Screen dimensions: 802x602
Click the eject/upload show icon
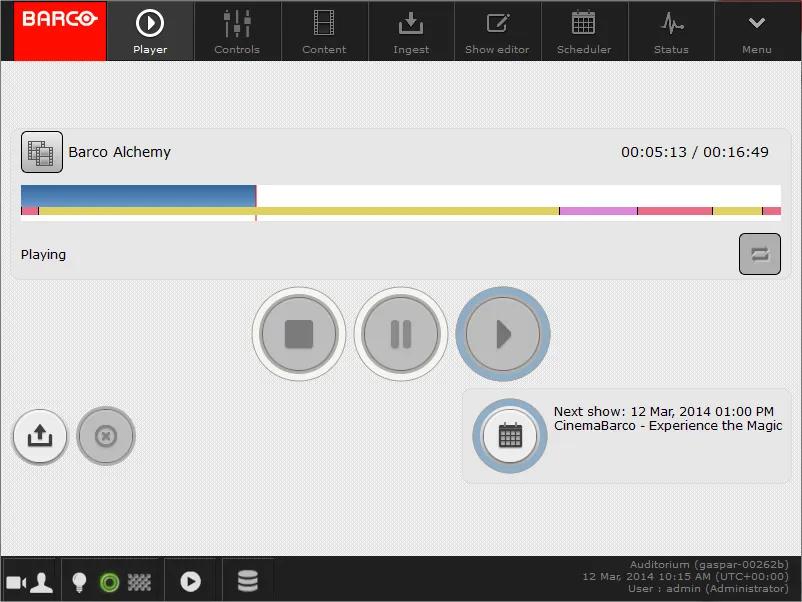pos(40,436)
